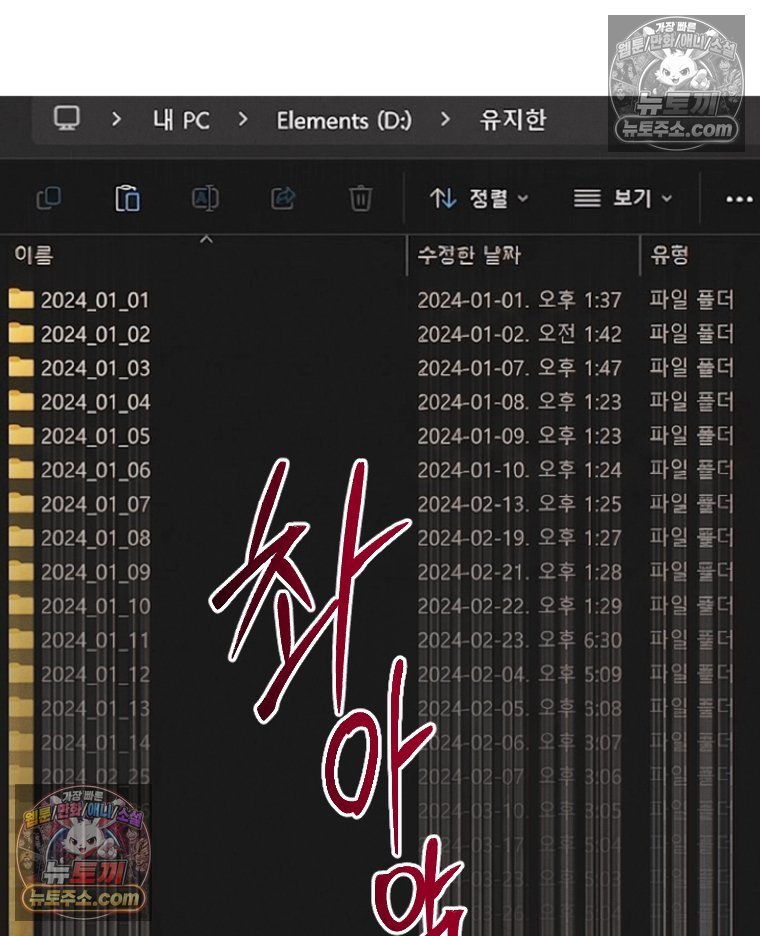Open the 정렬 sort dropdown
This screenshot has width=760, height=936.
479,198
